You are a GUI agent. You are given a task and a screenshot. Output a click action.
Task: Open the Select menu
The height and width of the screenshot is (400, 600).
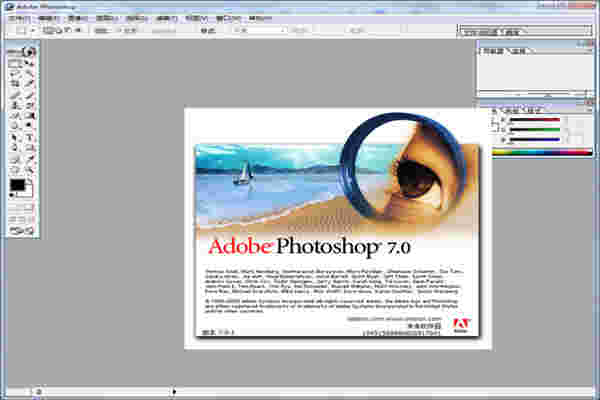click(x=137, y=18)
